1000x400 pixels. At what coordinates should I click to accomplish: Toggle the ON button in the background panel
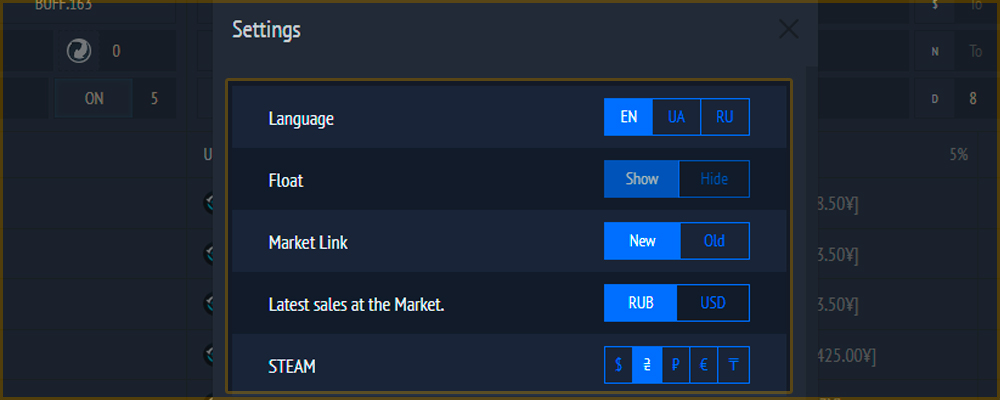(x=94, y=98)
